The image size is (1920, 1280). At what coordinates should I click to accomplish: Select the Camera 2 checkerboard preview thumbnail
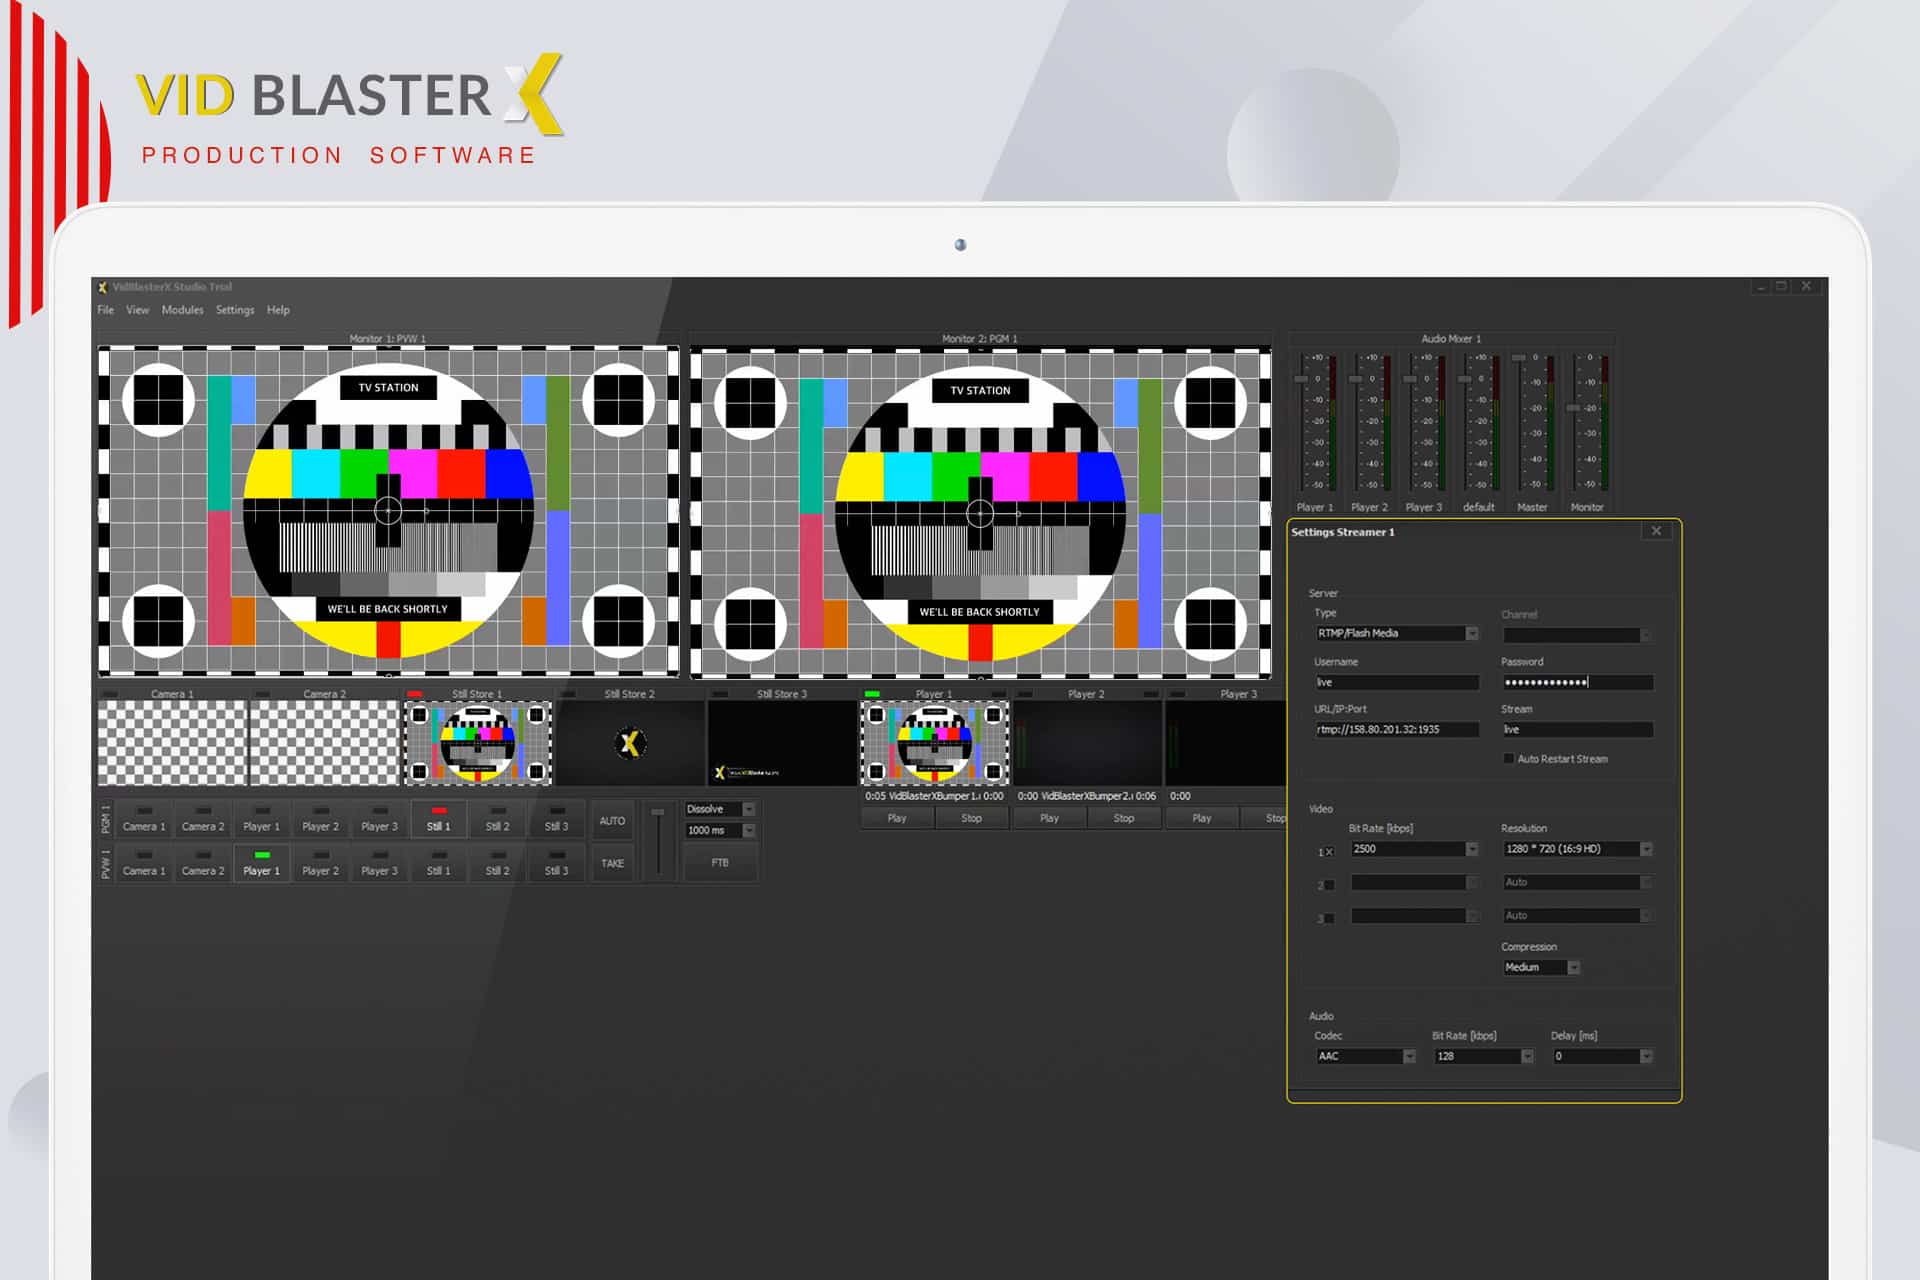[x=324, y=742]
